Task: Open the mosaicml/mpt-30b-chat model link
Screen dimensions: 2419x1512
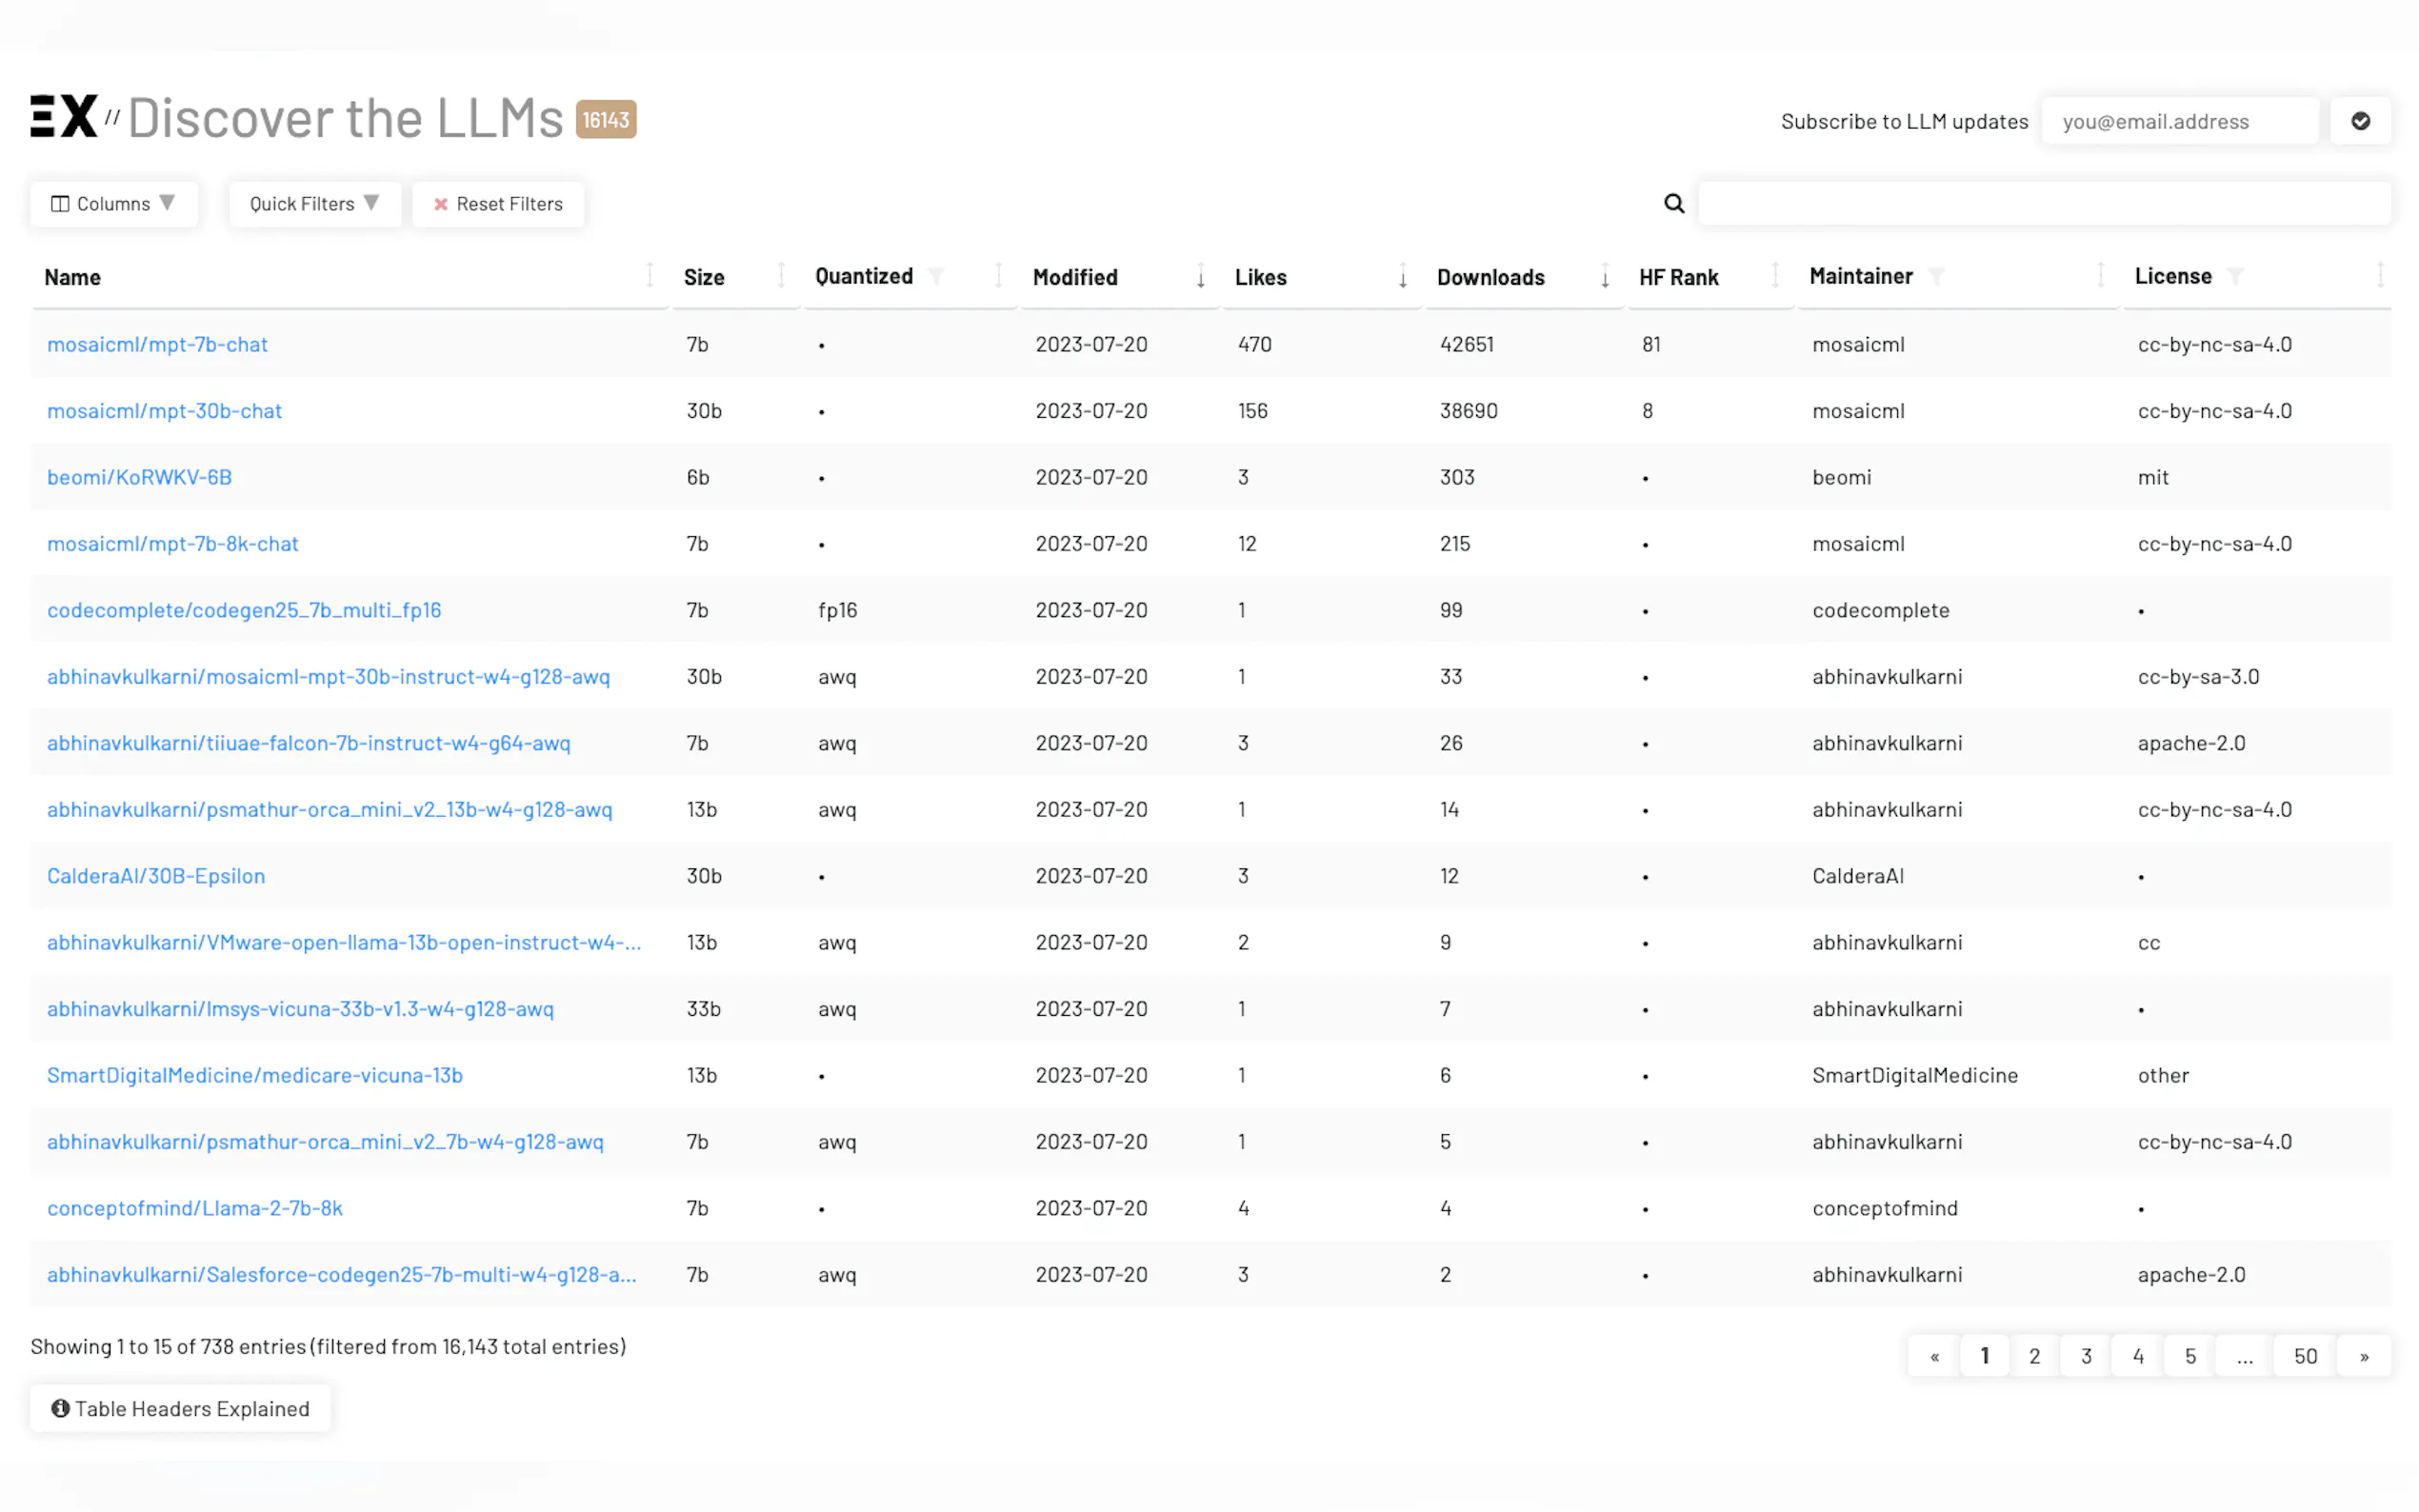Action: (x=165, y=411)
